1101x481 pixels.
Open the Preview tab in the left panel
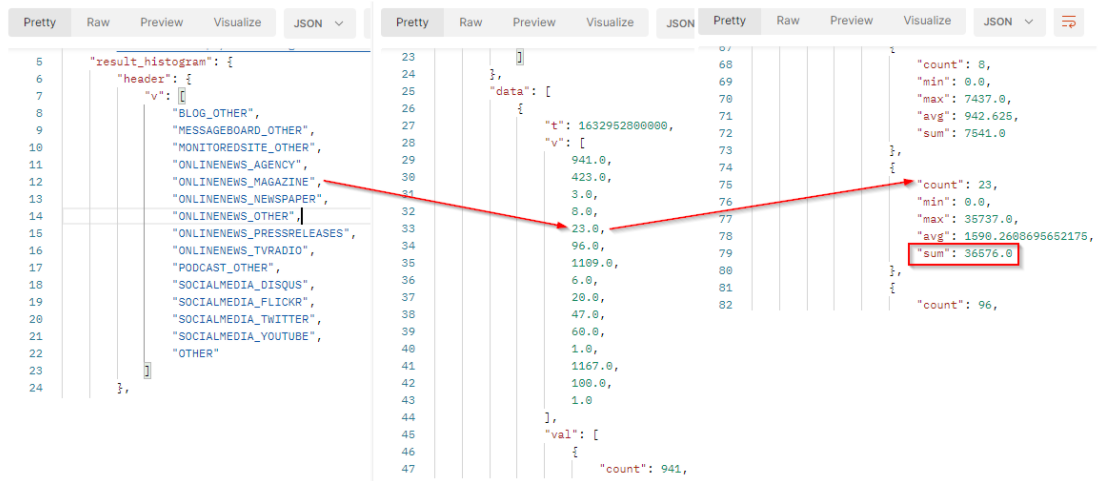tap(162, 22)
